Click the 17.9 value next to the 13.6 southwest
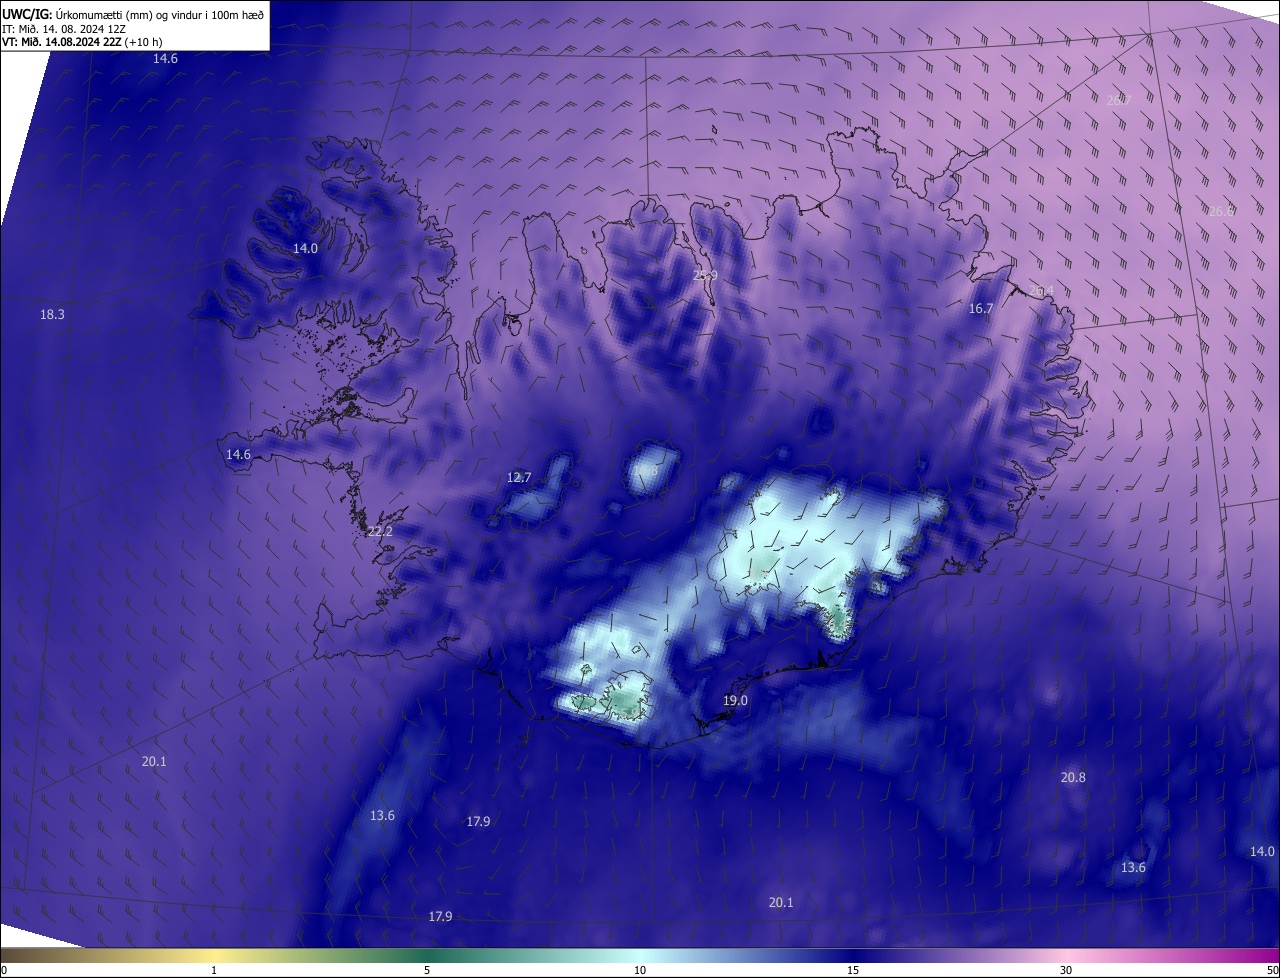Screen dimensions: 1280x978 click(478, 821)
